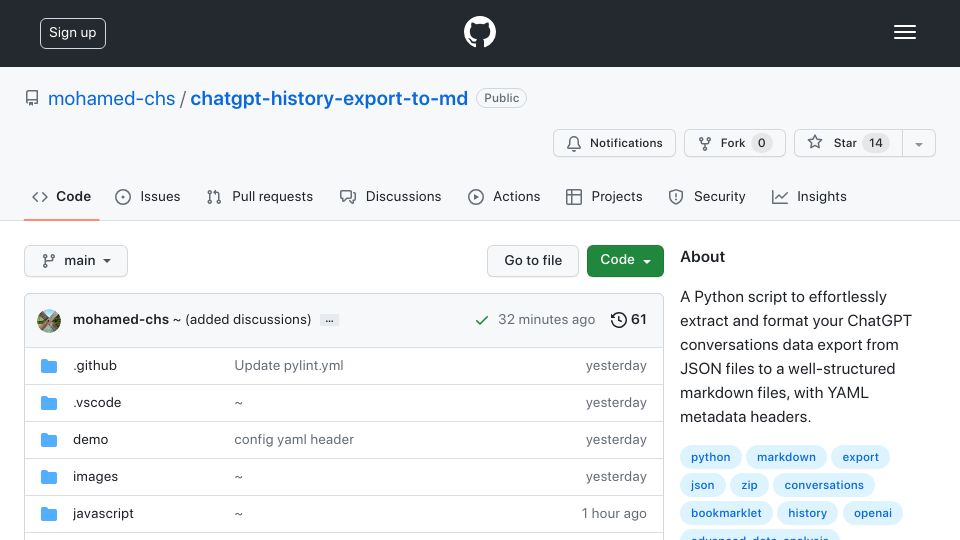Click the openai topic tag
This screenshot has height=540, width=960.
pyautogui.click(x=873, y=514)
